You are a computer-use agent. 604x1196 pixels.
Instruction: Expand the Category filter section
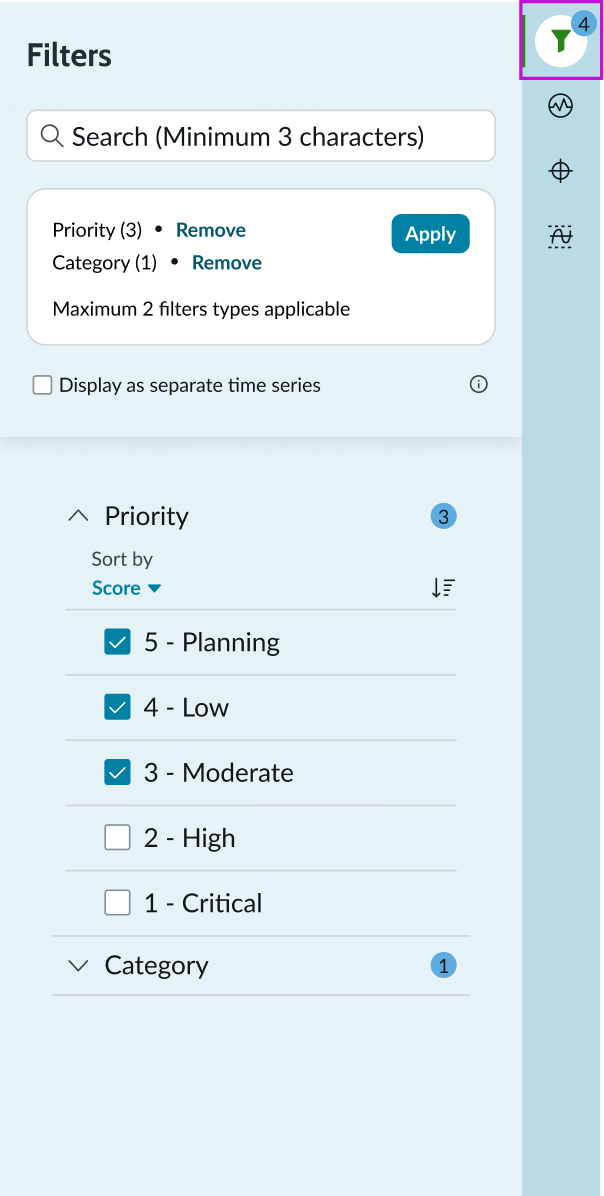78,965
